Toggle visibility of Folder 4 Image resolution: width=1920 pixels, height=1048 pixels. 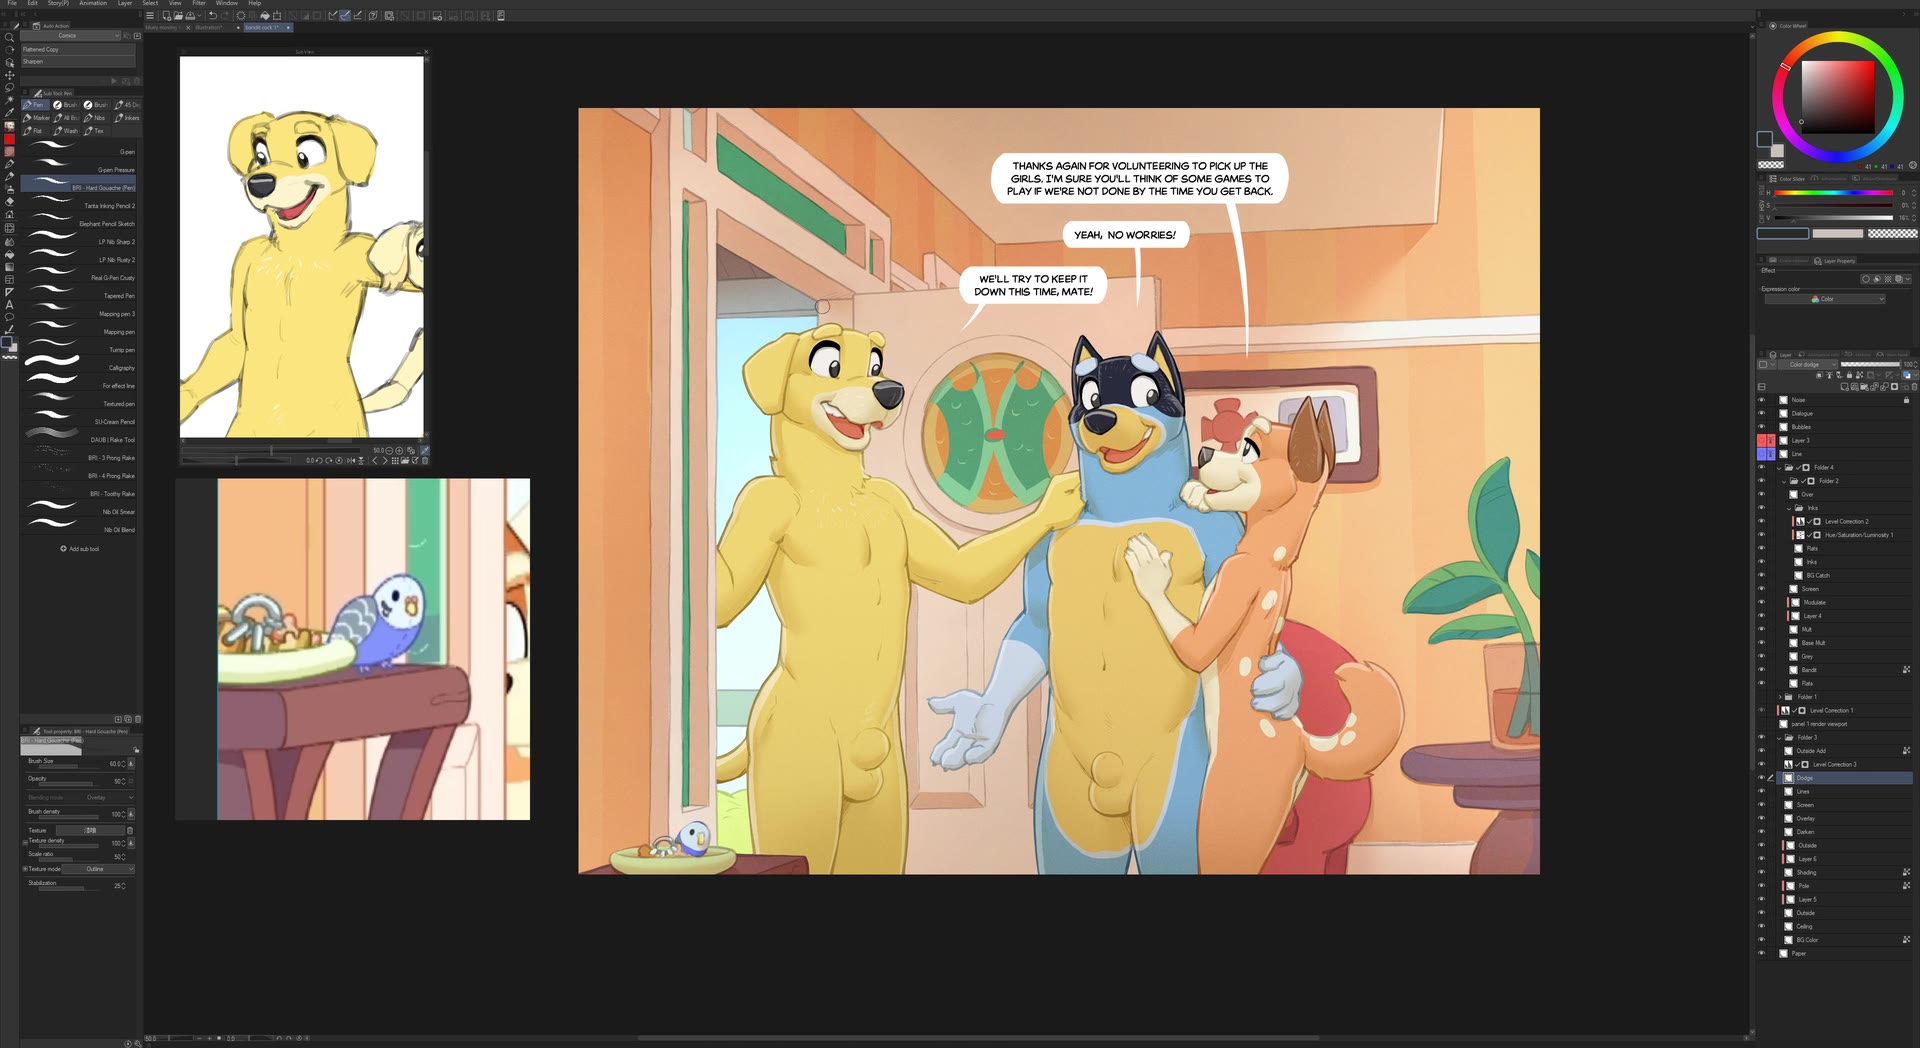pos(1762,467)
